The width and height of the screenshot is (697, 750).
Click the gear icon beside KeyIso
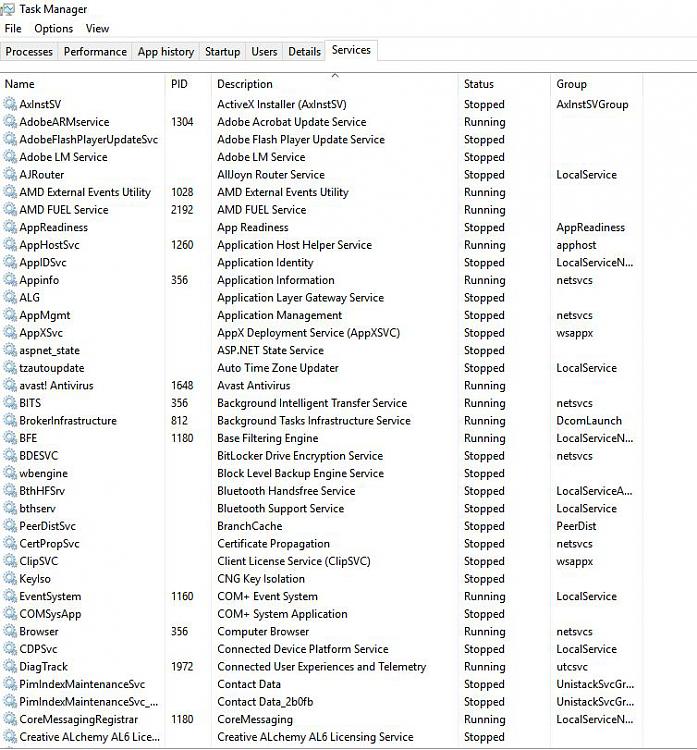[x=10, y=579]
